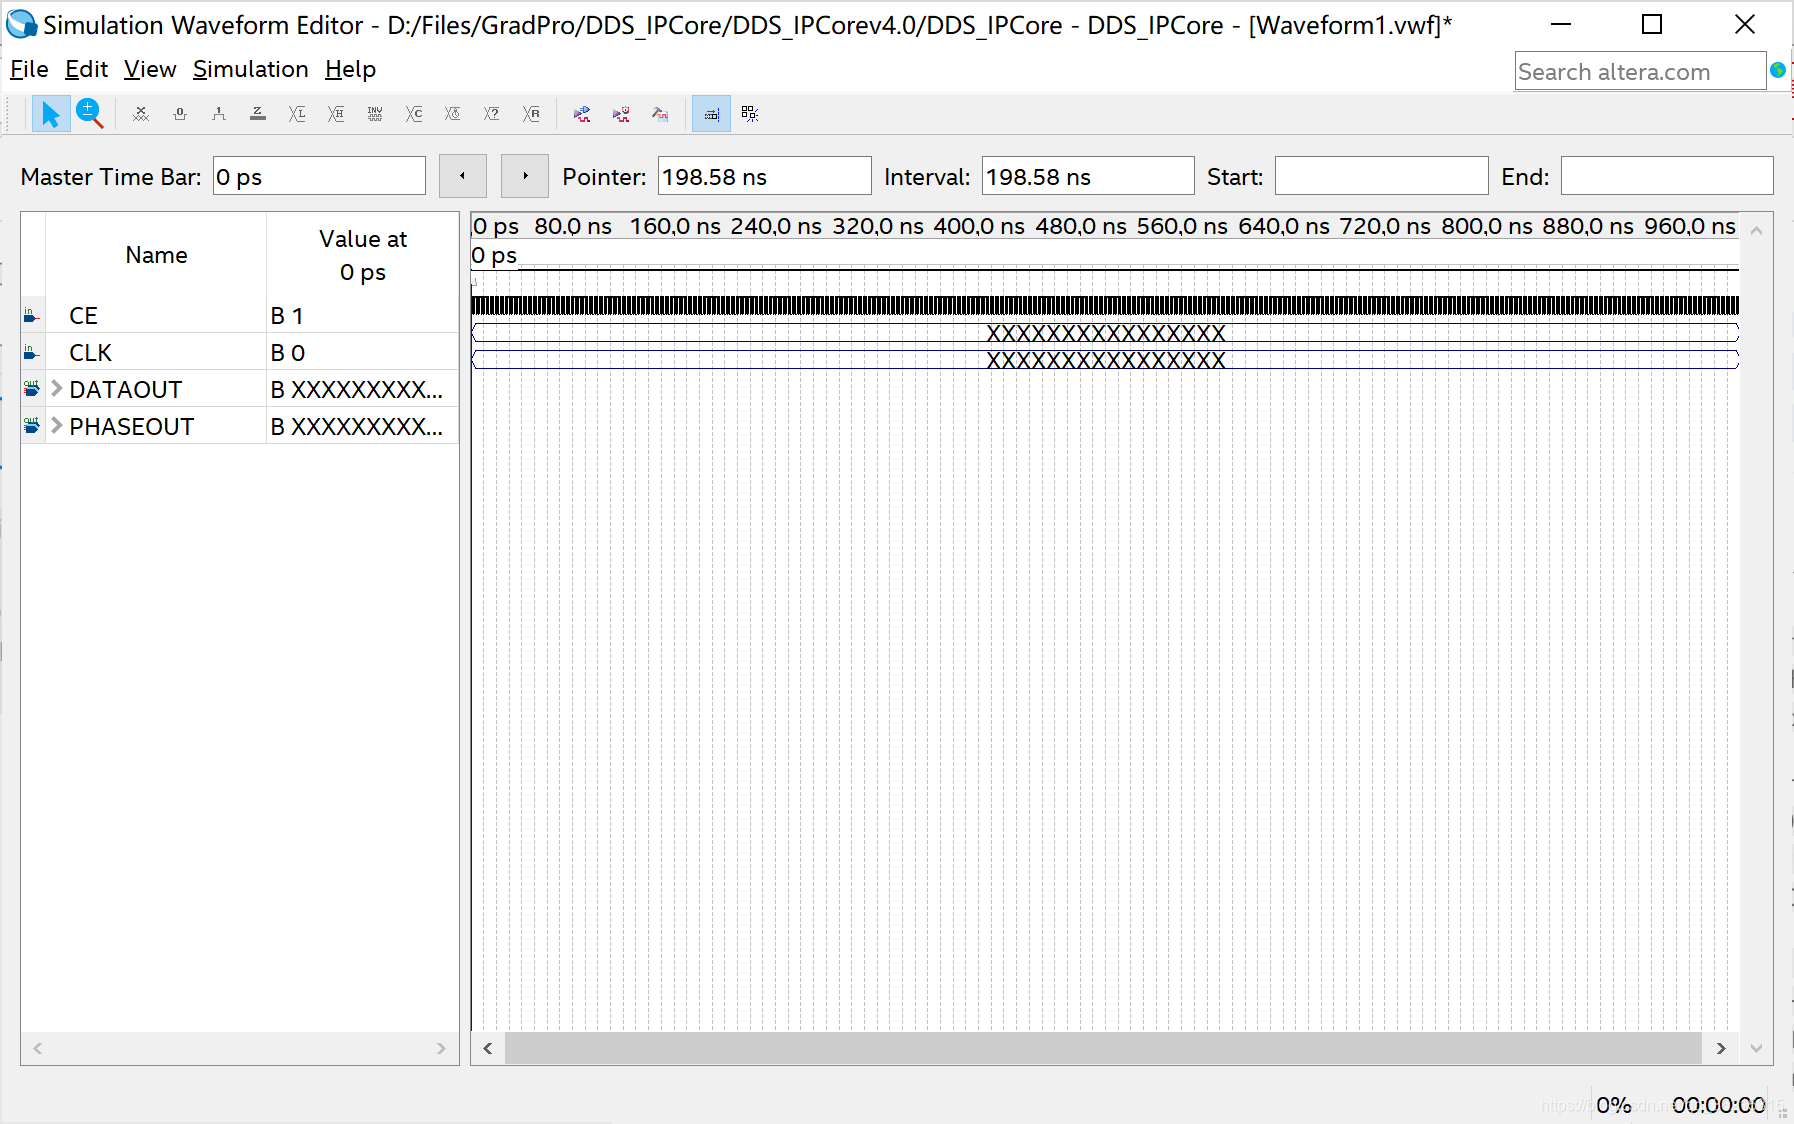
Task: Open the Random Values (XR) tool
Action: [531, 114]
